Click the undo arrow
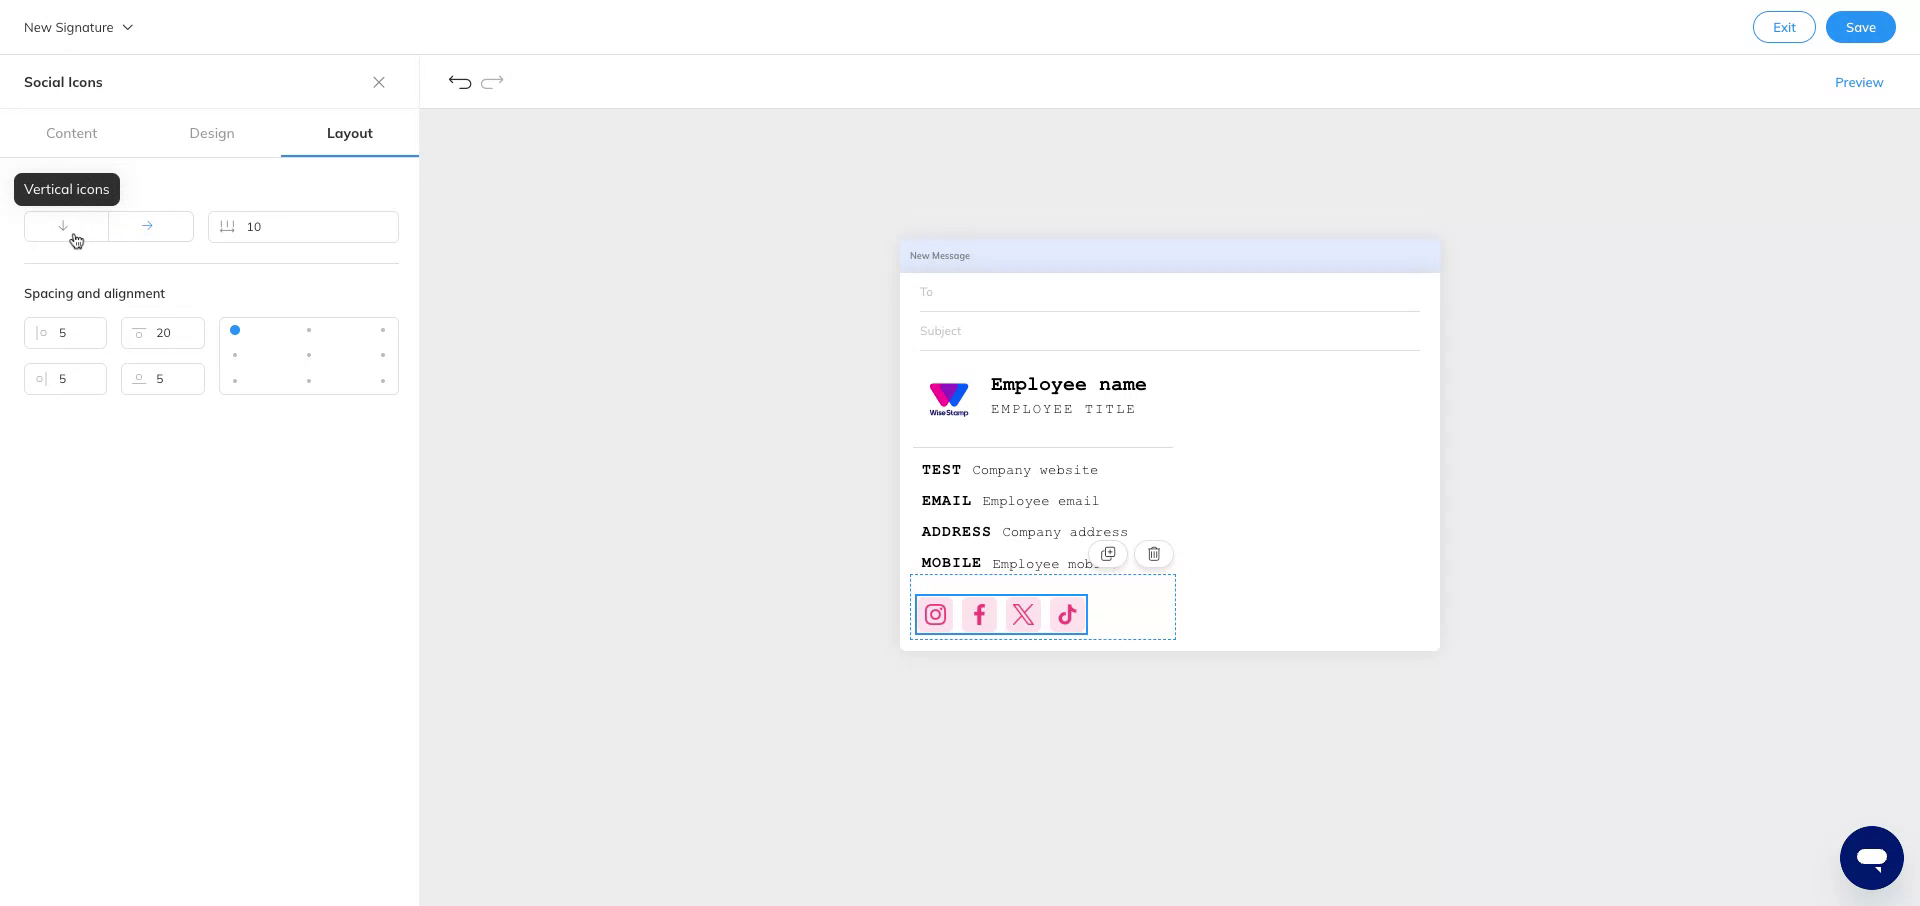Image resolution: width=1920 pixels, height=906 pixels. (459, 82)
